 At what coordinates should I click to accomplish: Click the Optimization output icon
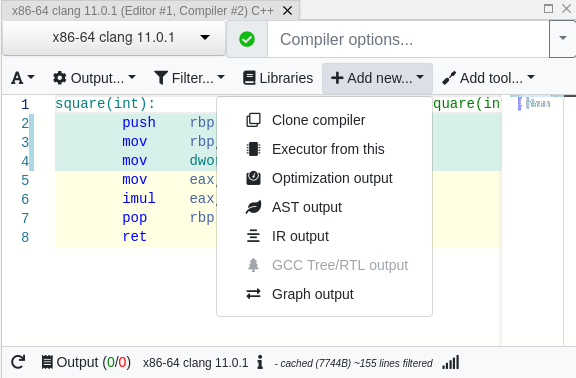[253, 178]
